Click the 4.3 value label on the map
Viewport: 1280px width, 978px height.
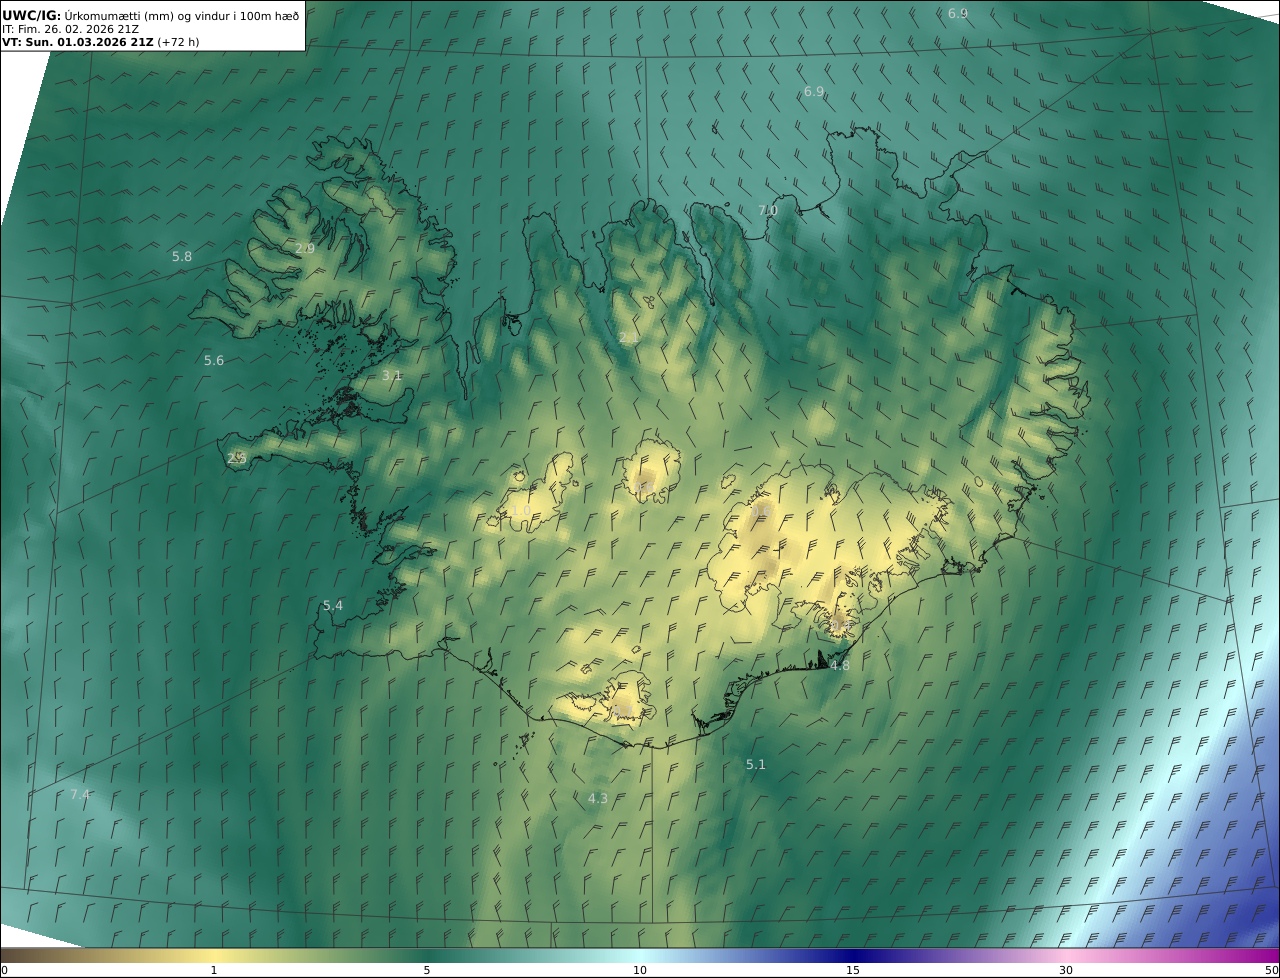coord(597,798)
